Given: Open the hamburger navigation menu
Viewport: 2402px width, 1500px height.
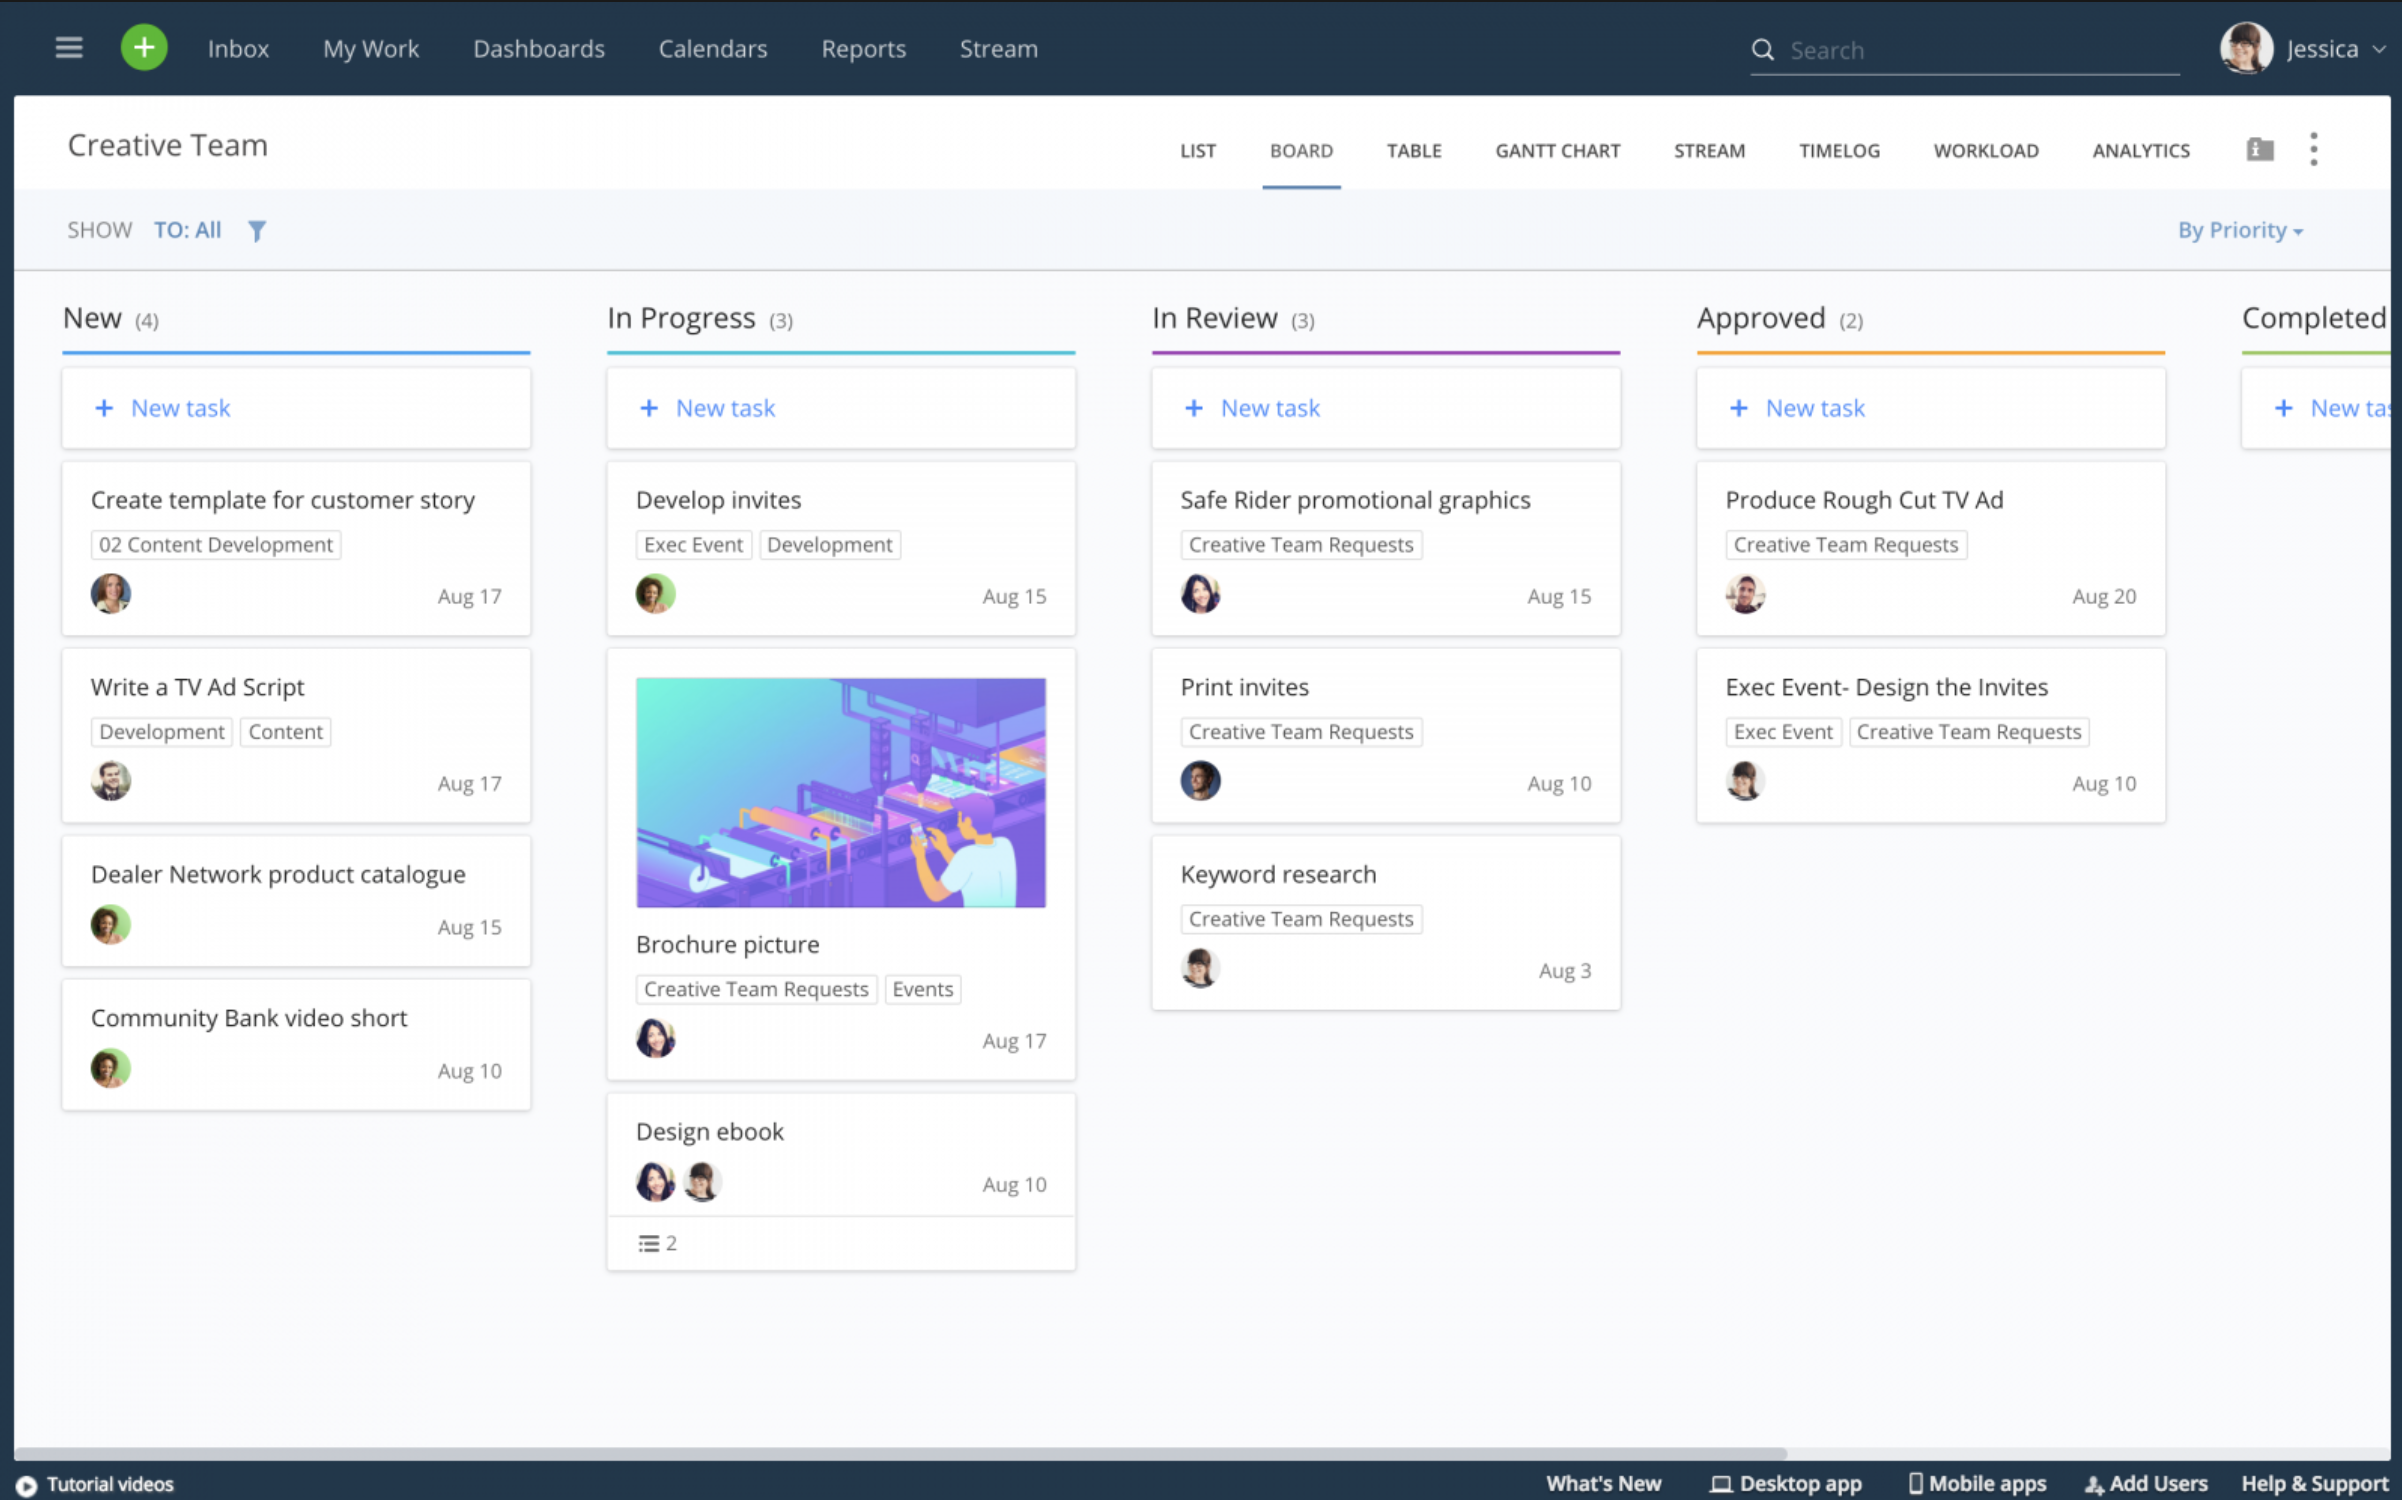Looking at the screenshot, I should pos(68,48).
